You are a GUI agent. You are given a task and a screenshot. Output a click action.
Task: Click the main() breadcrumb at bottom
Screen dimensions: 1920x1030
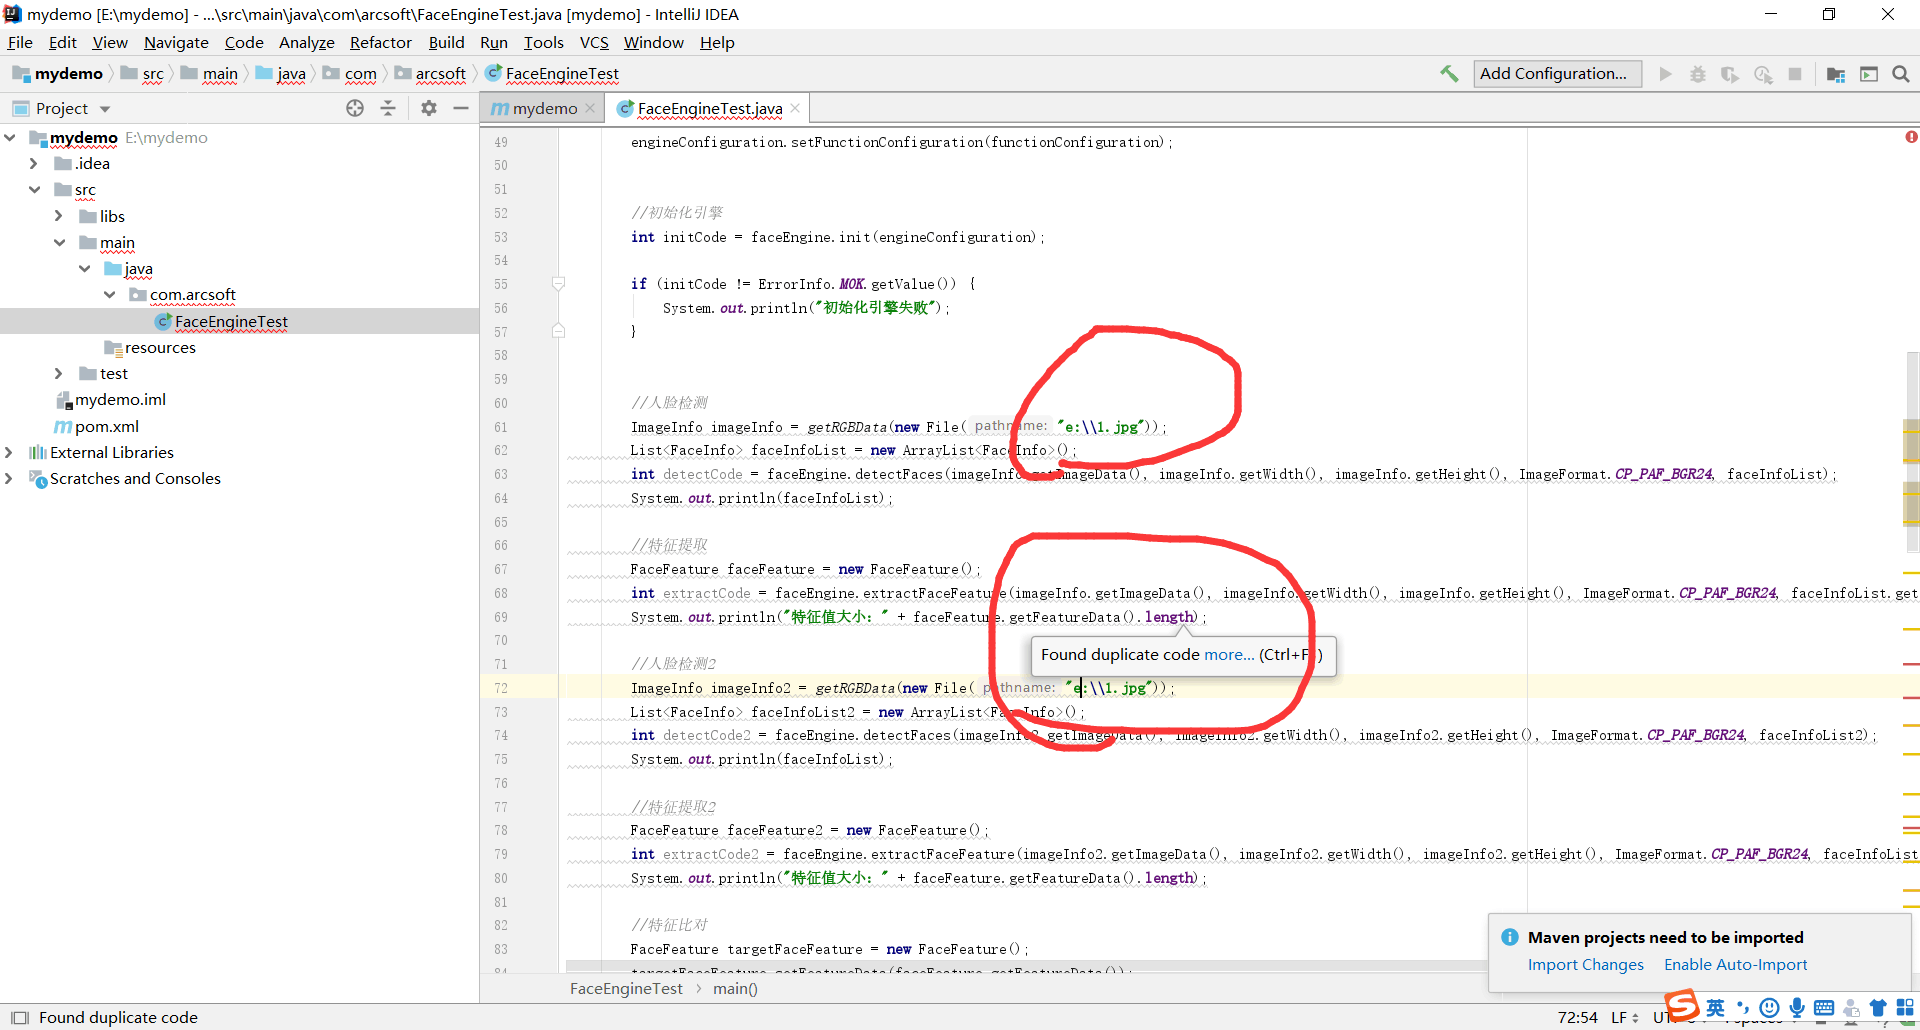click(x=735, y=988)
